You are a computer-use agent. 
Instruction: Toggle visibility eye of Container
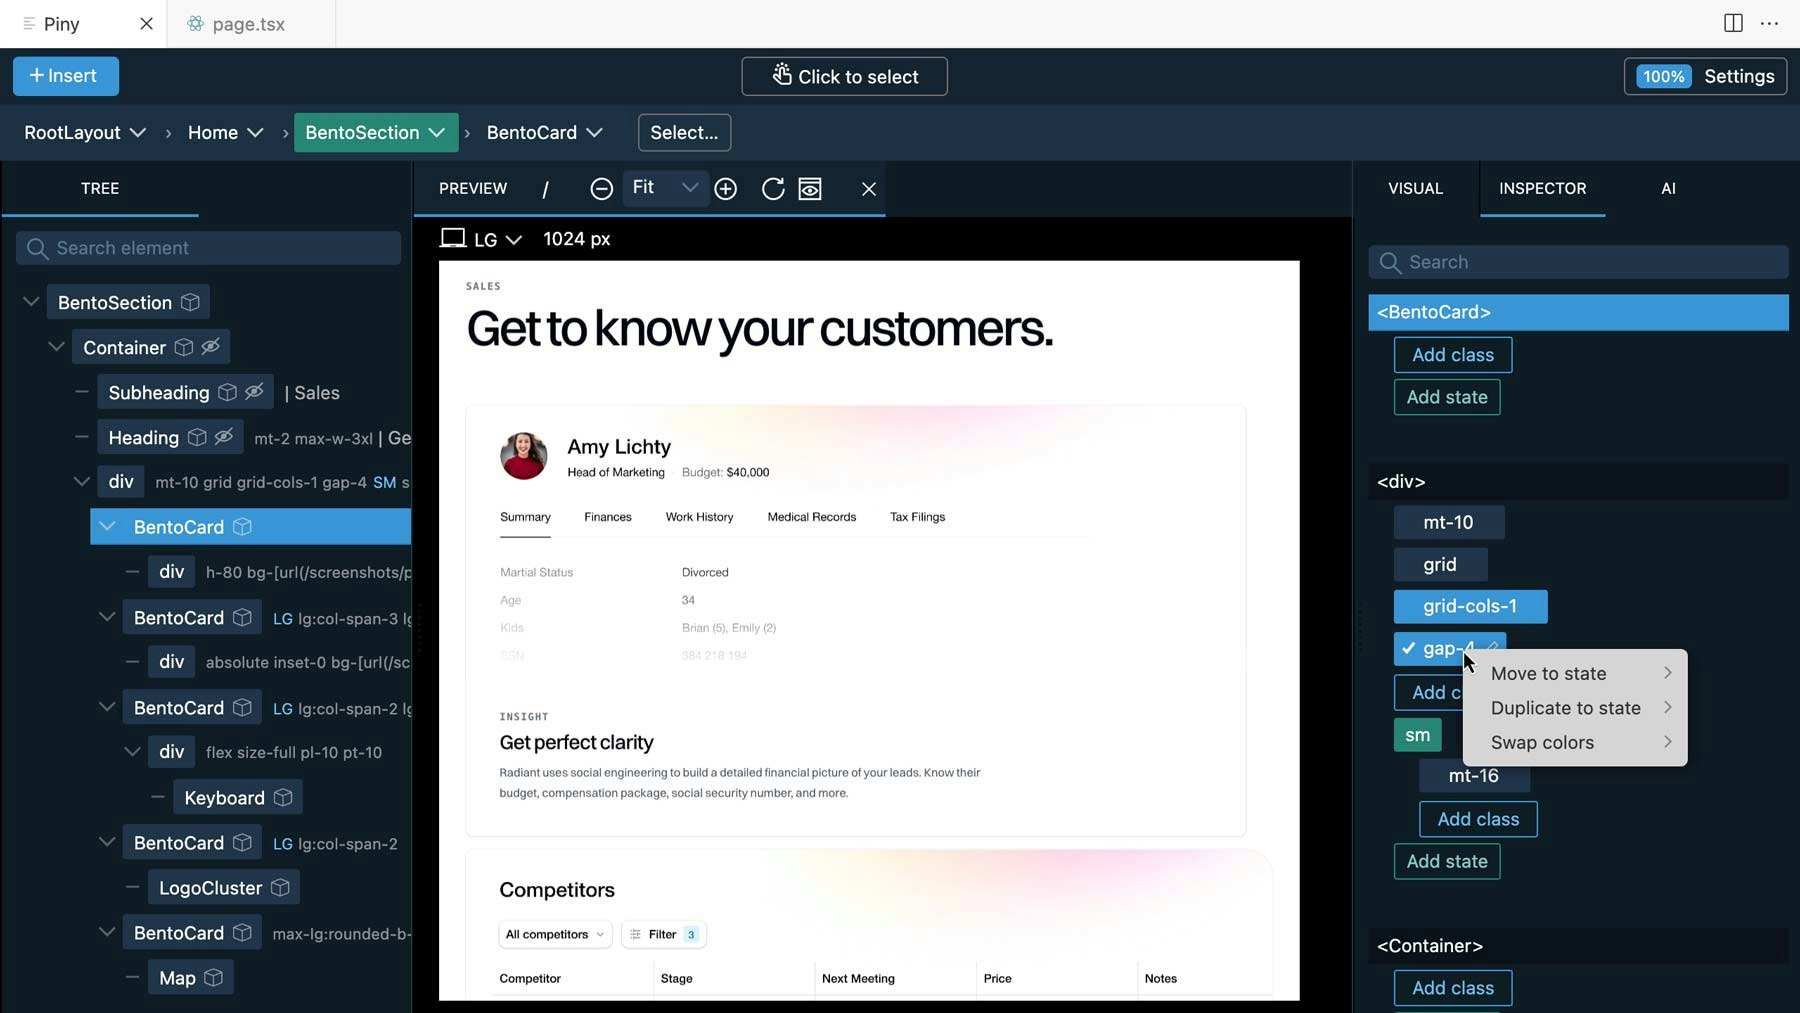pos(210,347)
